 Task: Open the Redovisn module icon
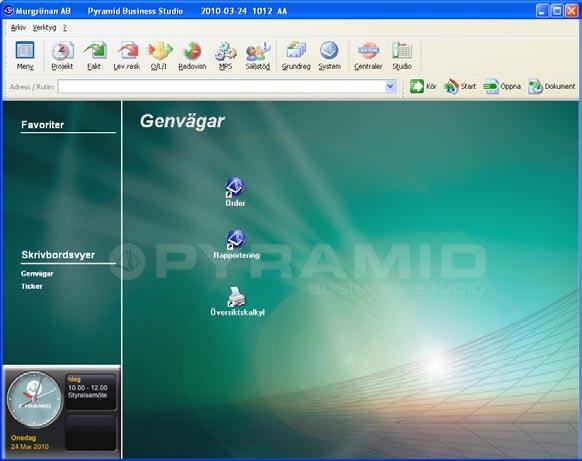[192, 56]
